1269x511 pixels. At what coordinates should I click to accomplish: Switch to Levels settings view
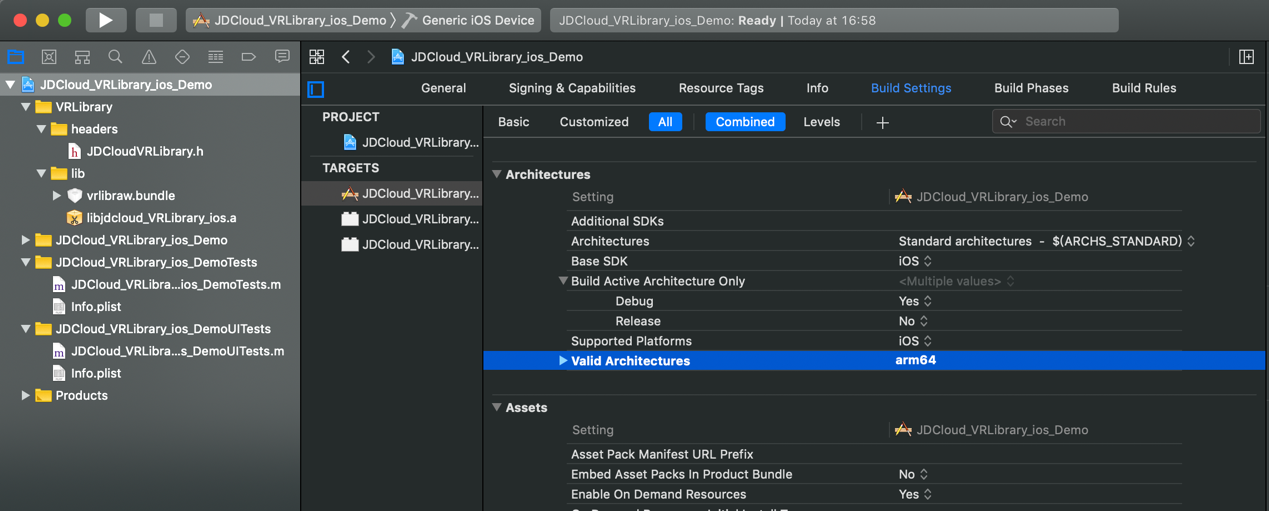(x=822, y=122)
